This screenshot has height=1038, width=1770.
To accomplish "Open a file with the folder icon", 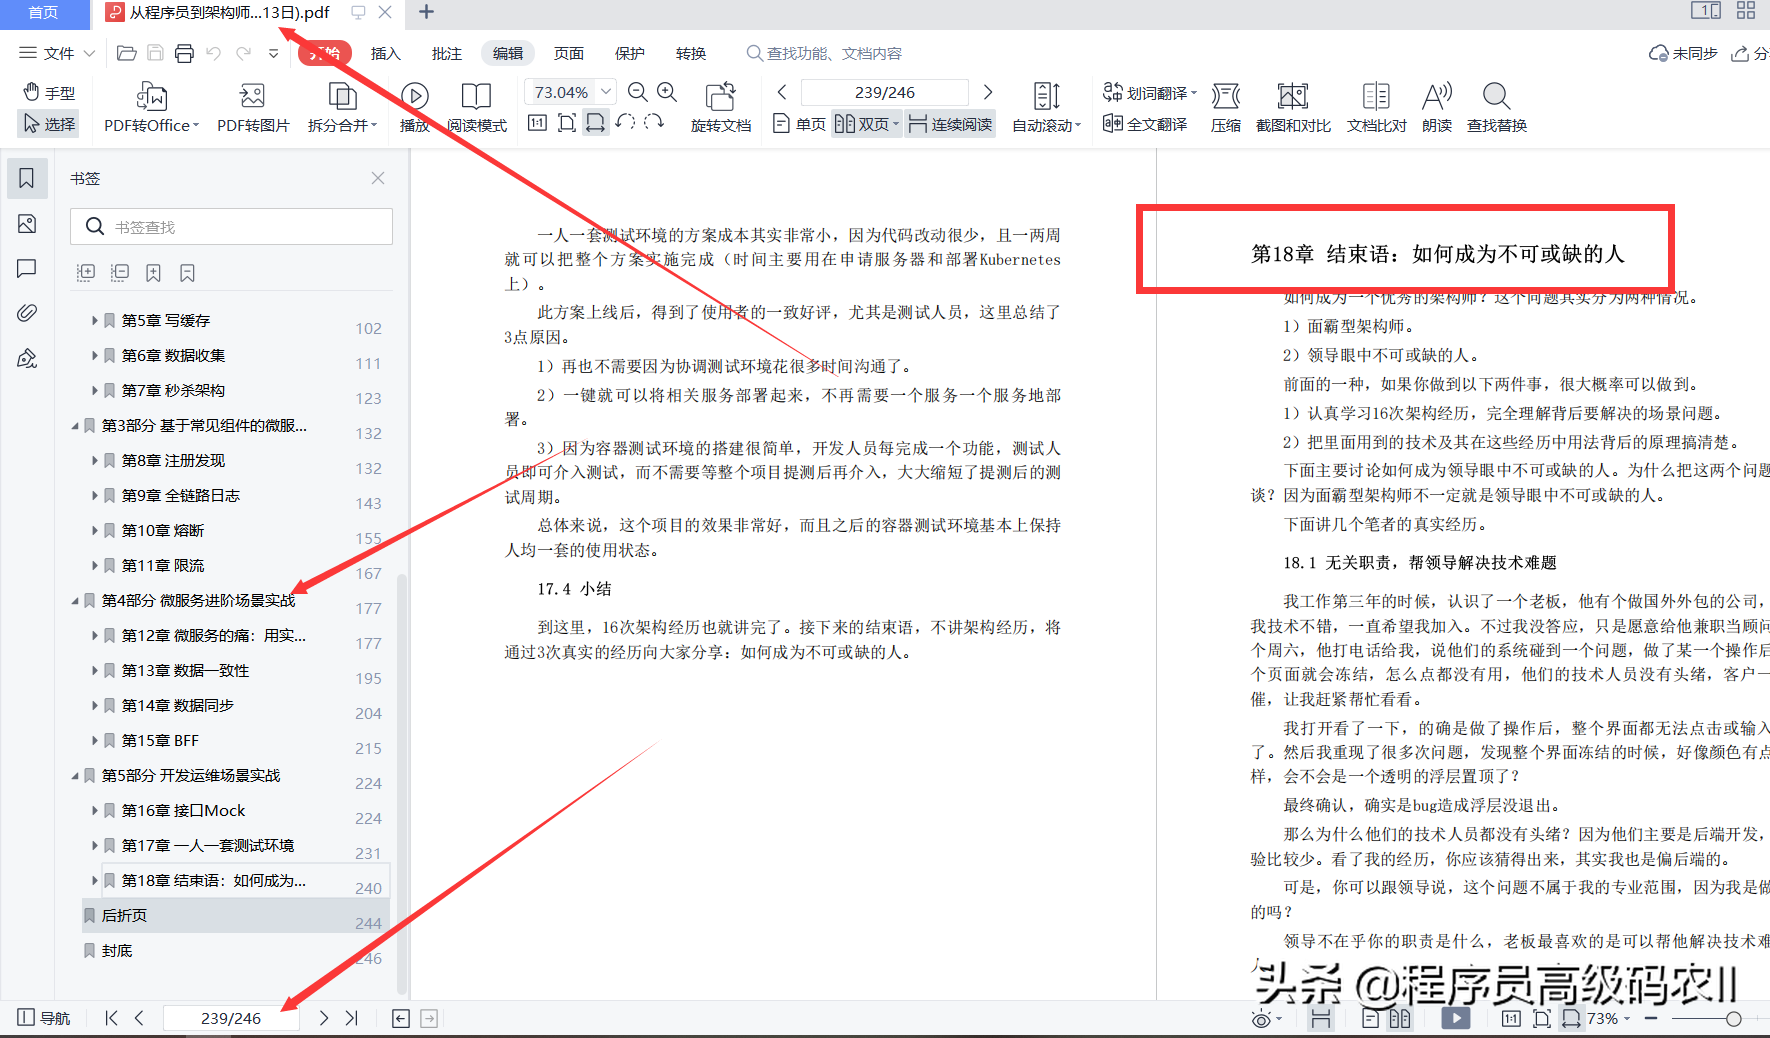I will click(x=126, y=53).
